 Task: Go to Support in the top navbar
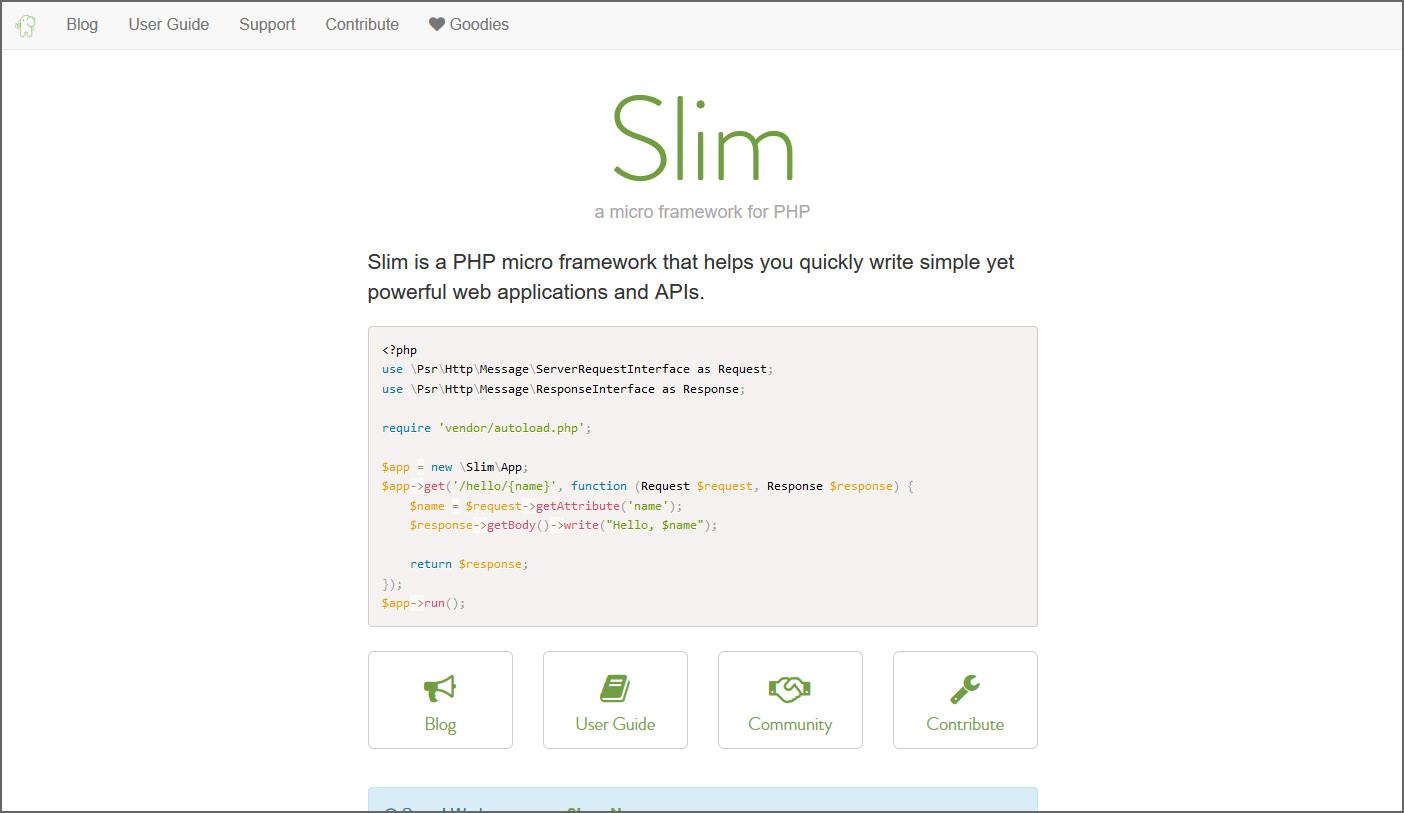[x=267, y=25]
